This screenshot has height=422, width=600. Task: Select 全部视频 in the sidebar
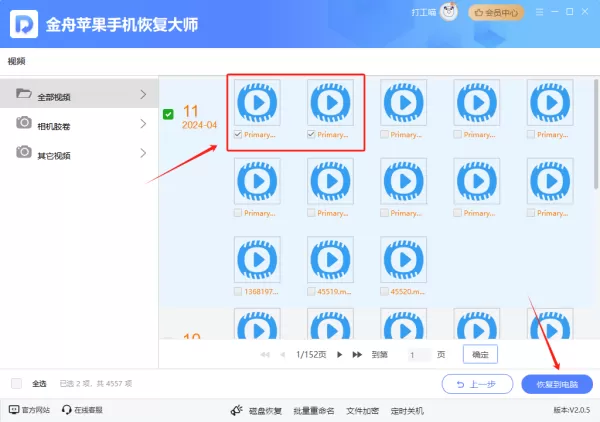79,94
